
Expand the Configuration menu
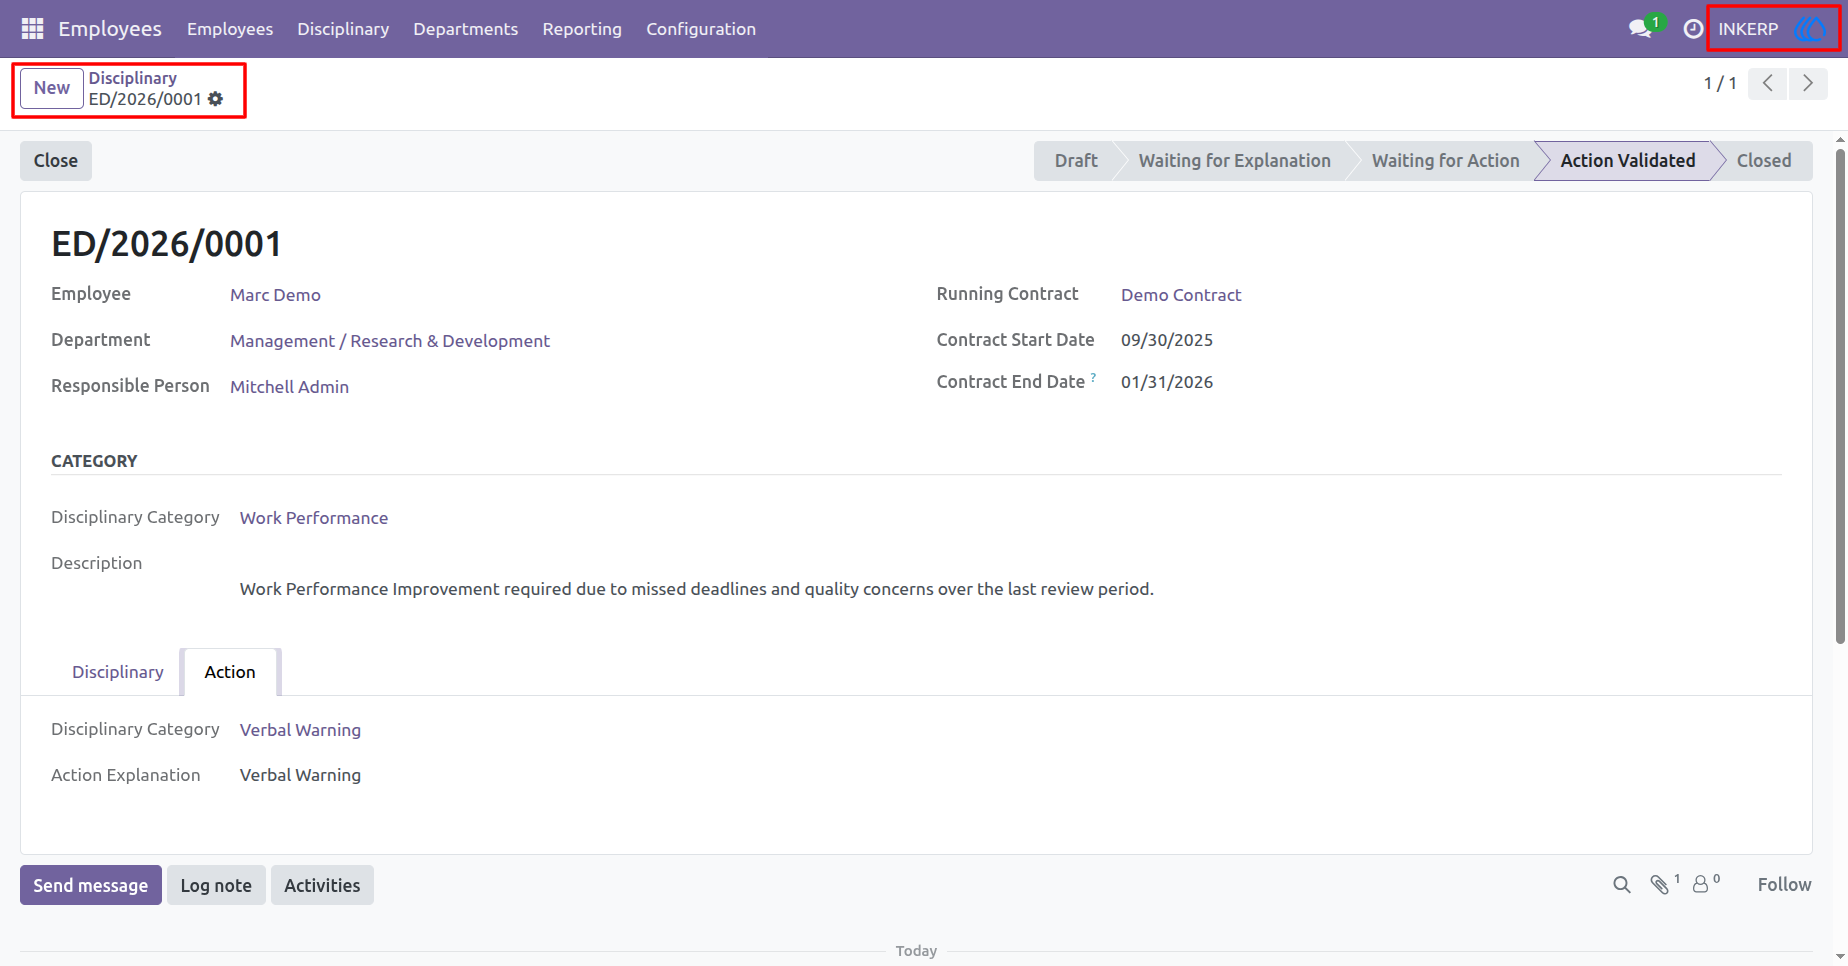(701, 29)
